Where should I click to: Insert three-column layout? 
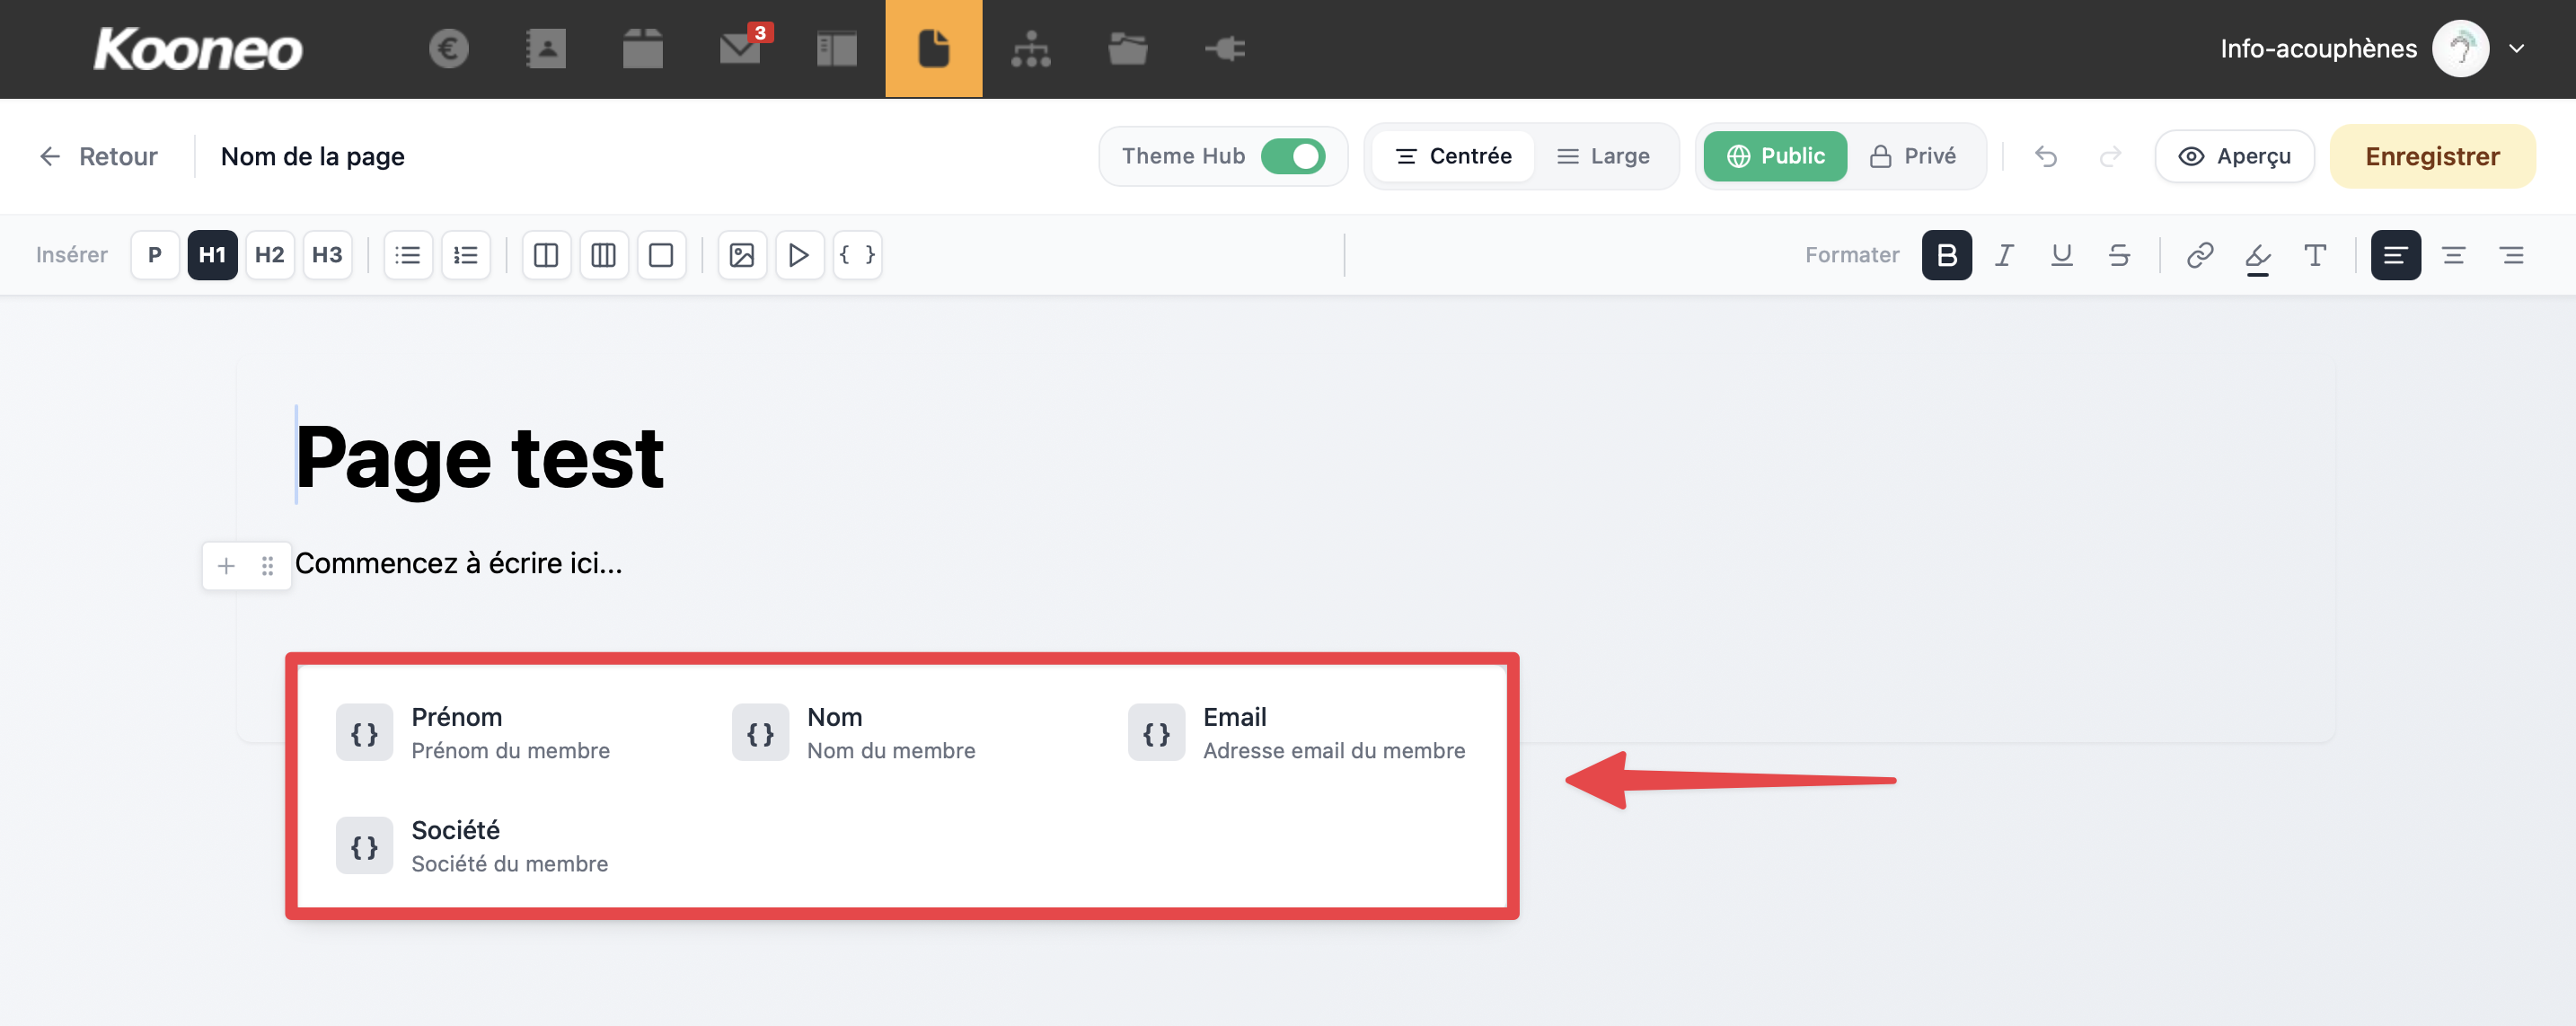click(x=603, y=255)
